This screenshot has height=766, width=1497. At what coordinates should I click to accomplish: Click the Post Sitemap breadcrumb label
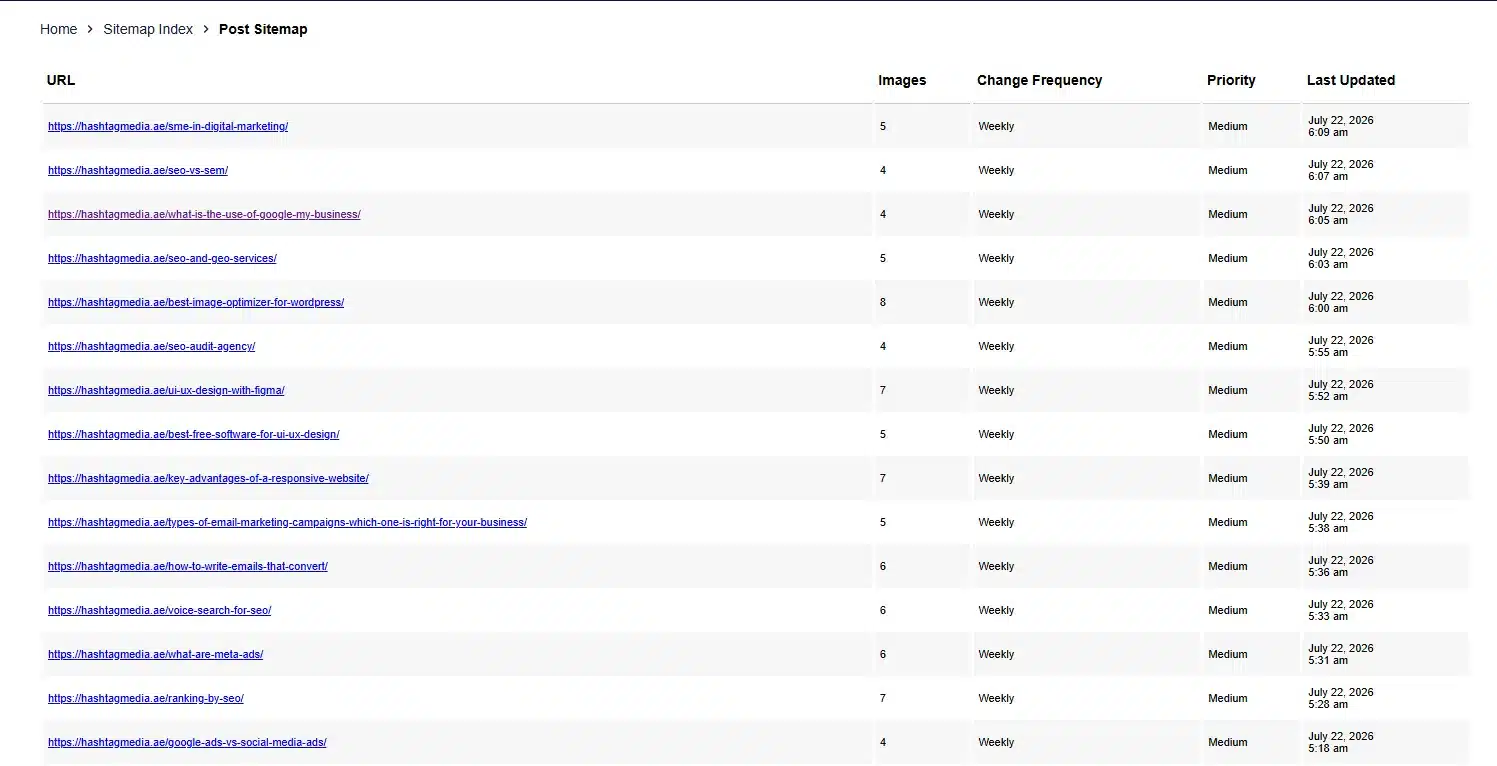[x=263, y=29]
